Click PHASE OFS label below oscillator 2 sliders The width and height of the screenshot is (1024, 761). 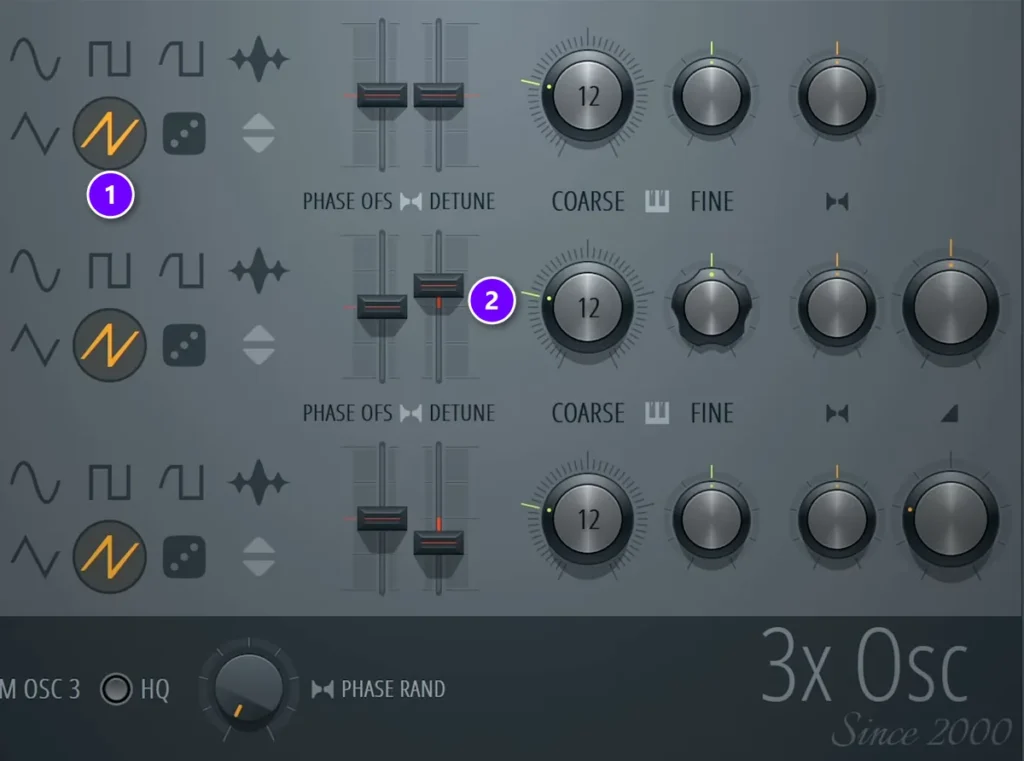coord(347,413)
